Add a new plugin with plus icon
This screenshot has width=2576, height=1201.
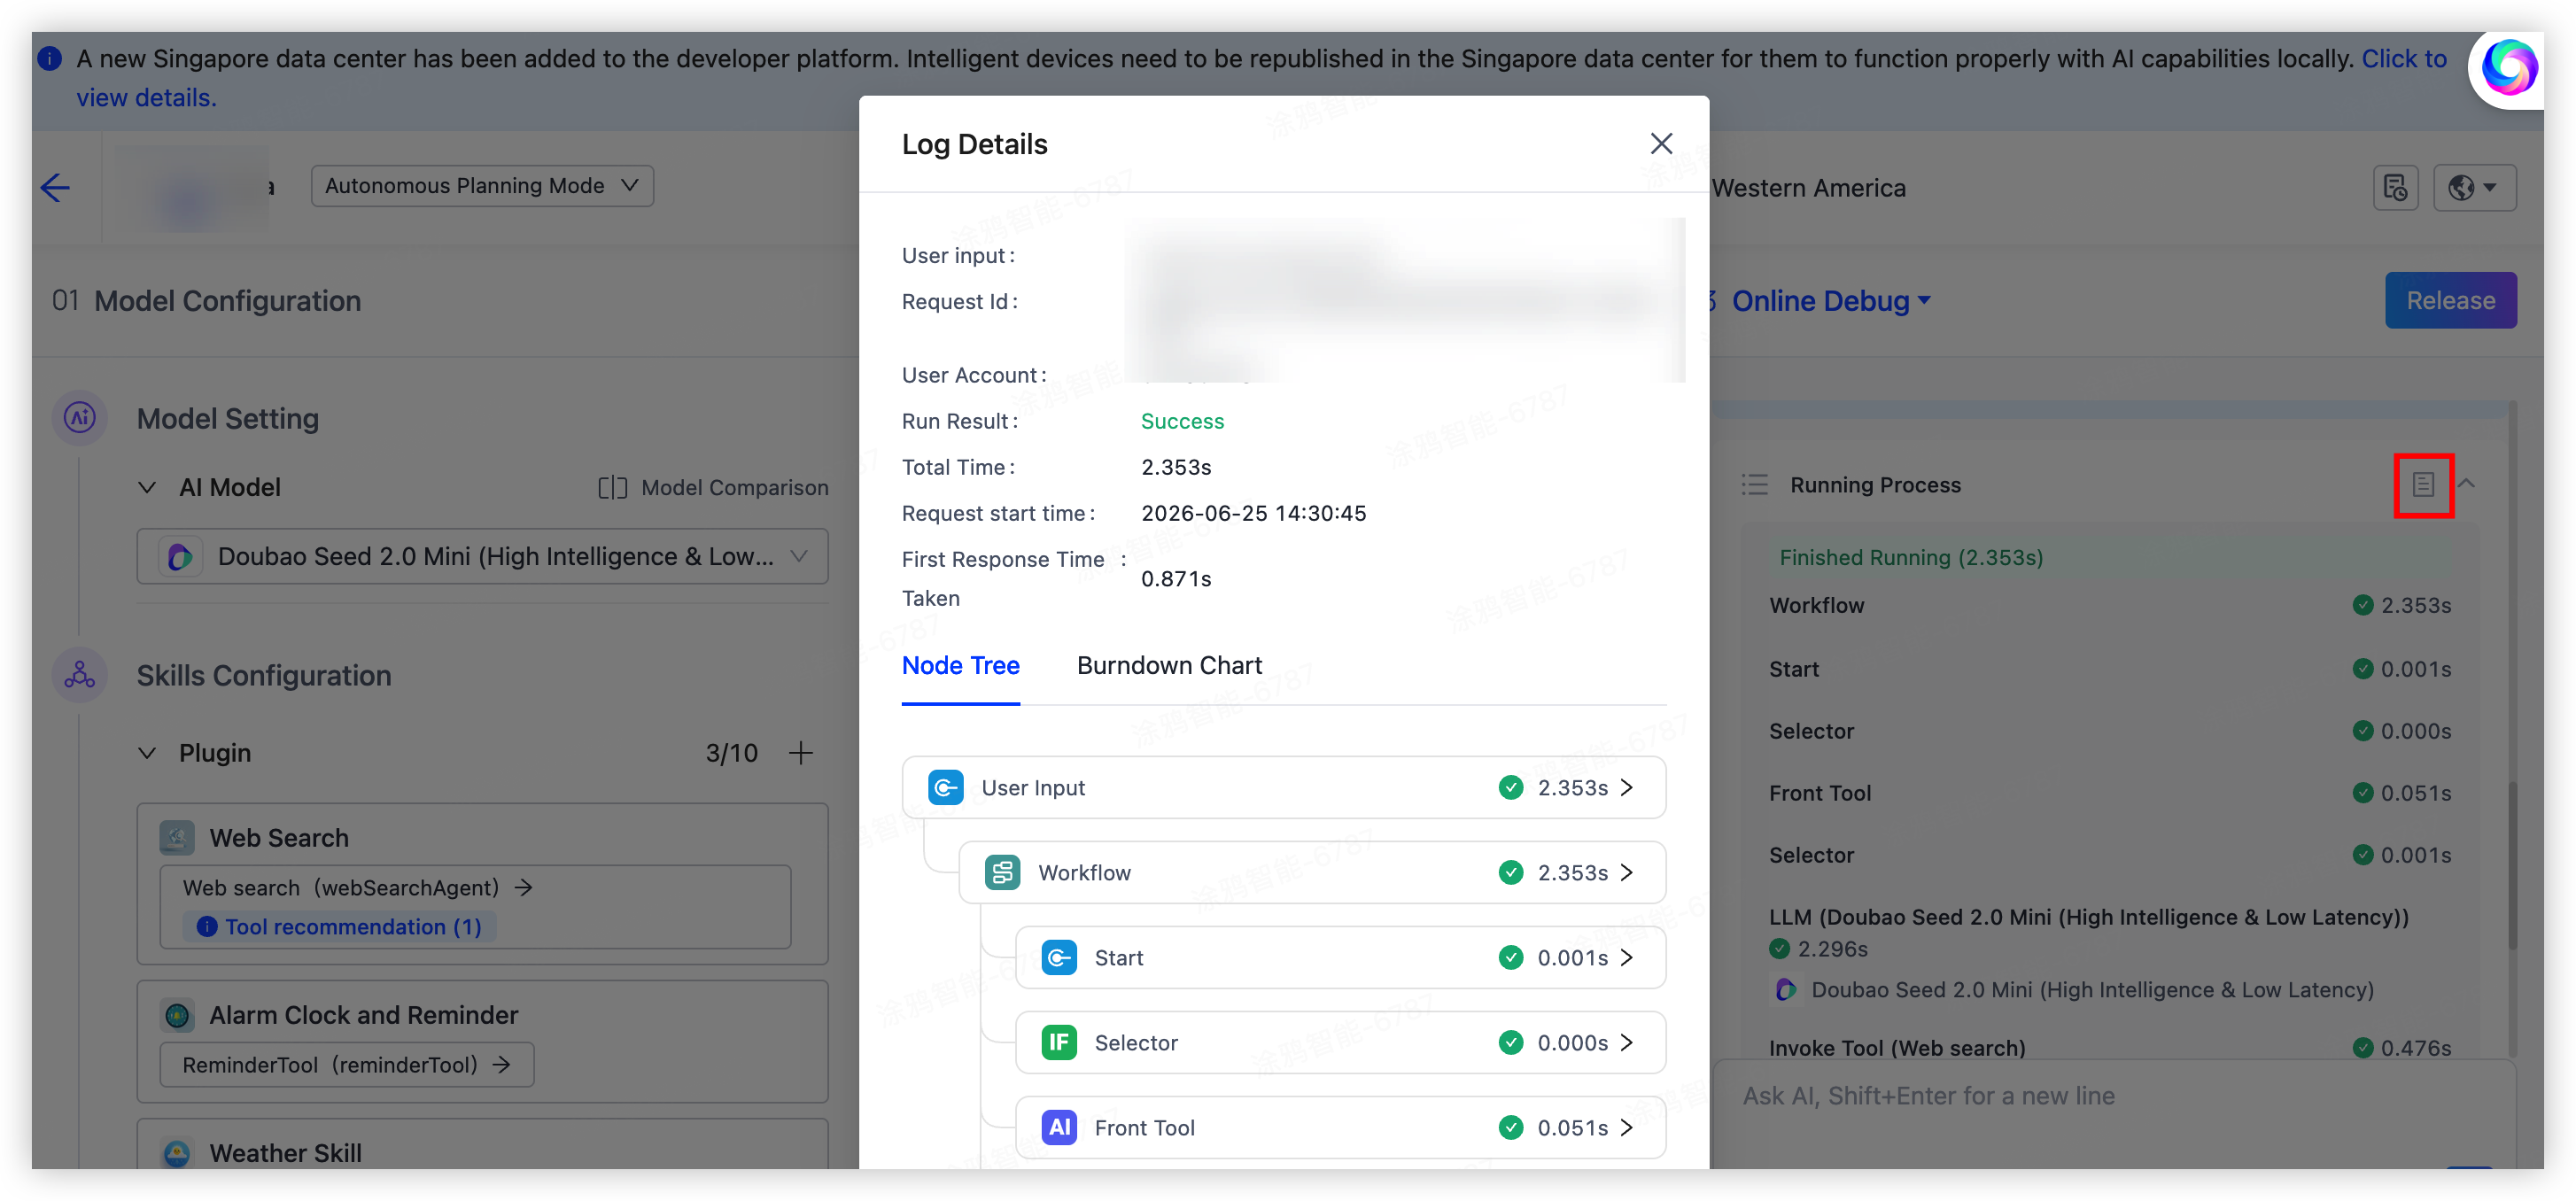[x=800, y=752]
